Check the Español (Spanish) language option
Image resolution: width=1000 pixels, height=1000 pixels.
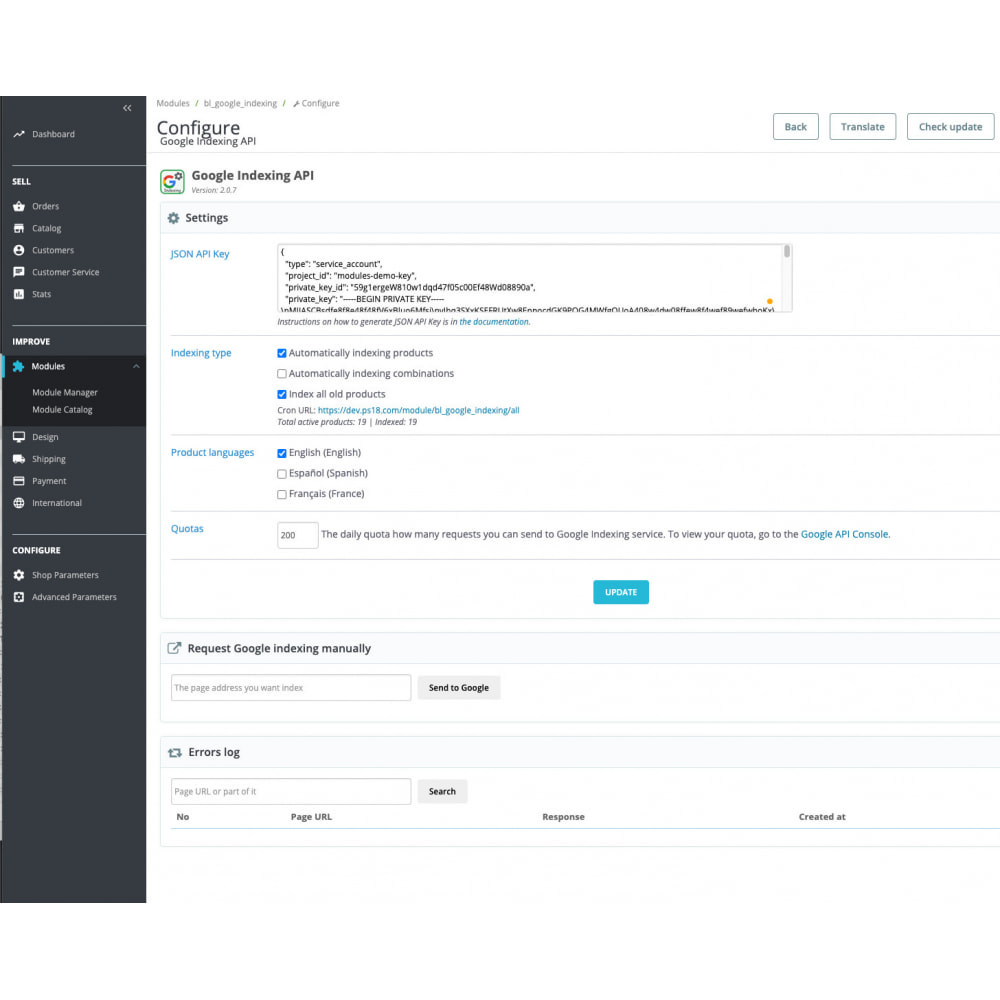point(282,473)
